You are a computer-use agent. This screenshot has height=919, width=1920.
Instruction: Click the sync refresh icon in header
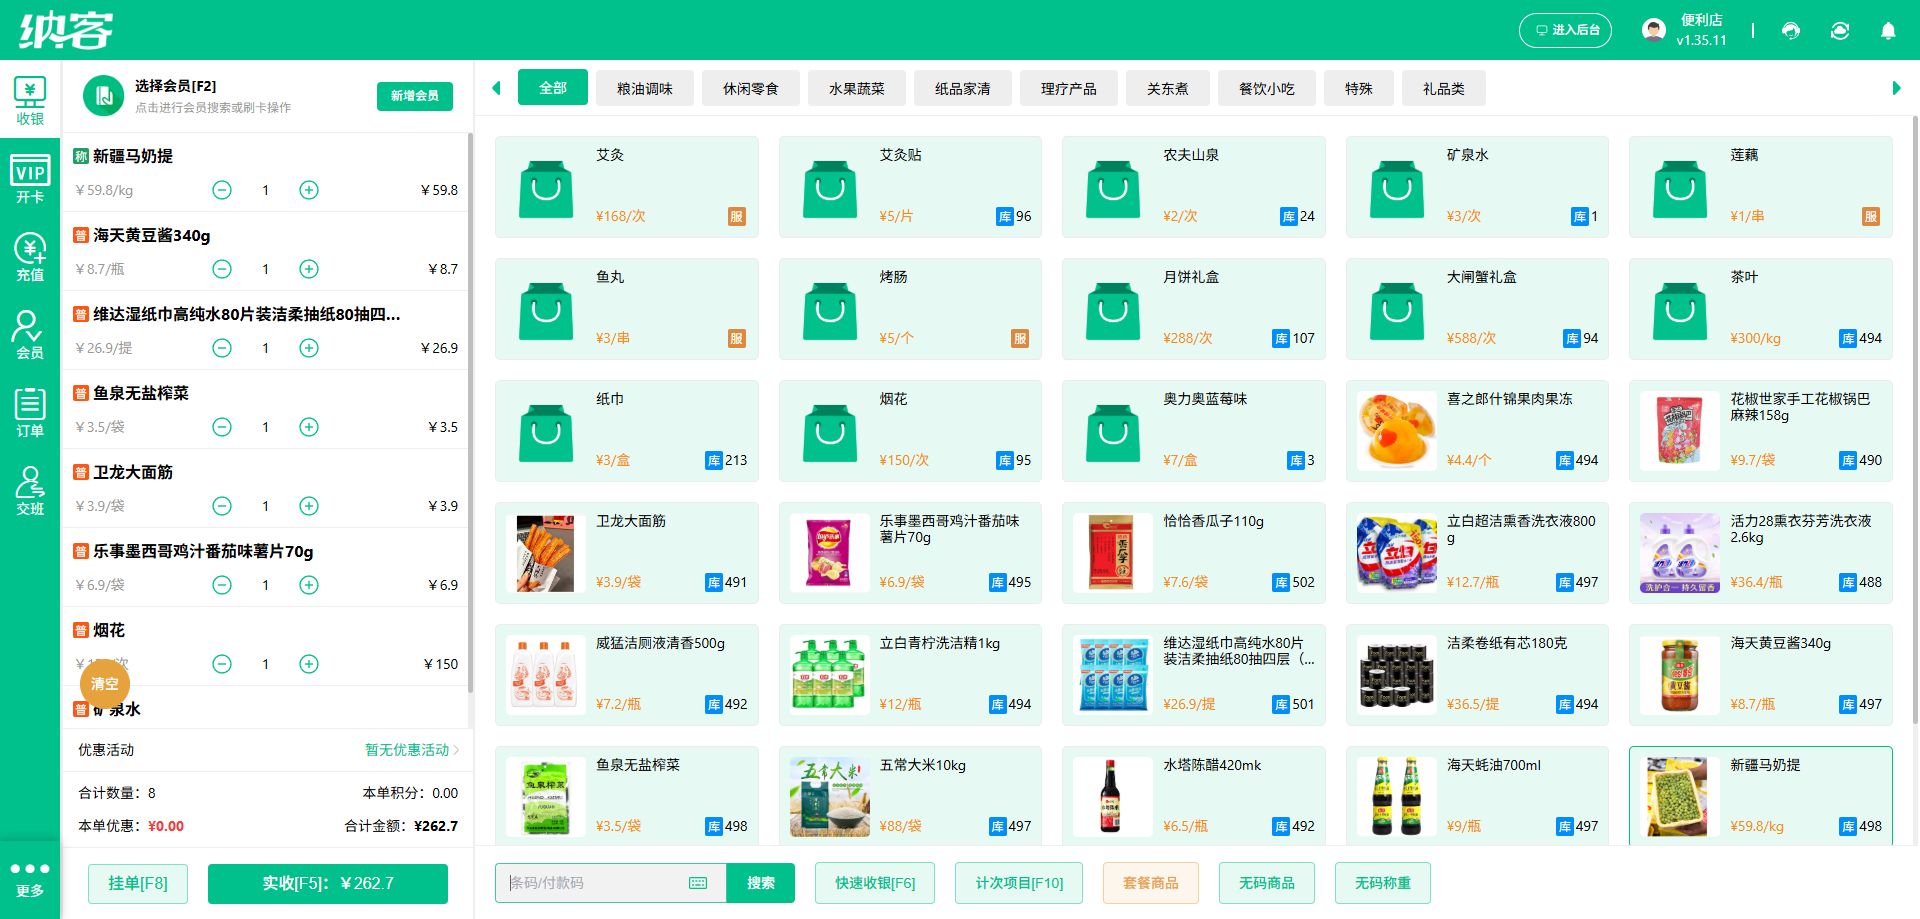(x=1840, y=30)
